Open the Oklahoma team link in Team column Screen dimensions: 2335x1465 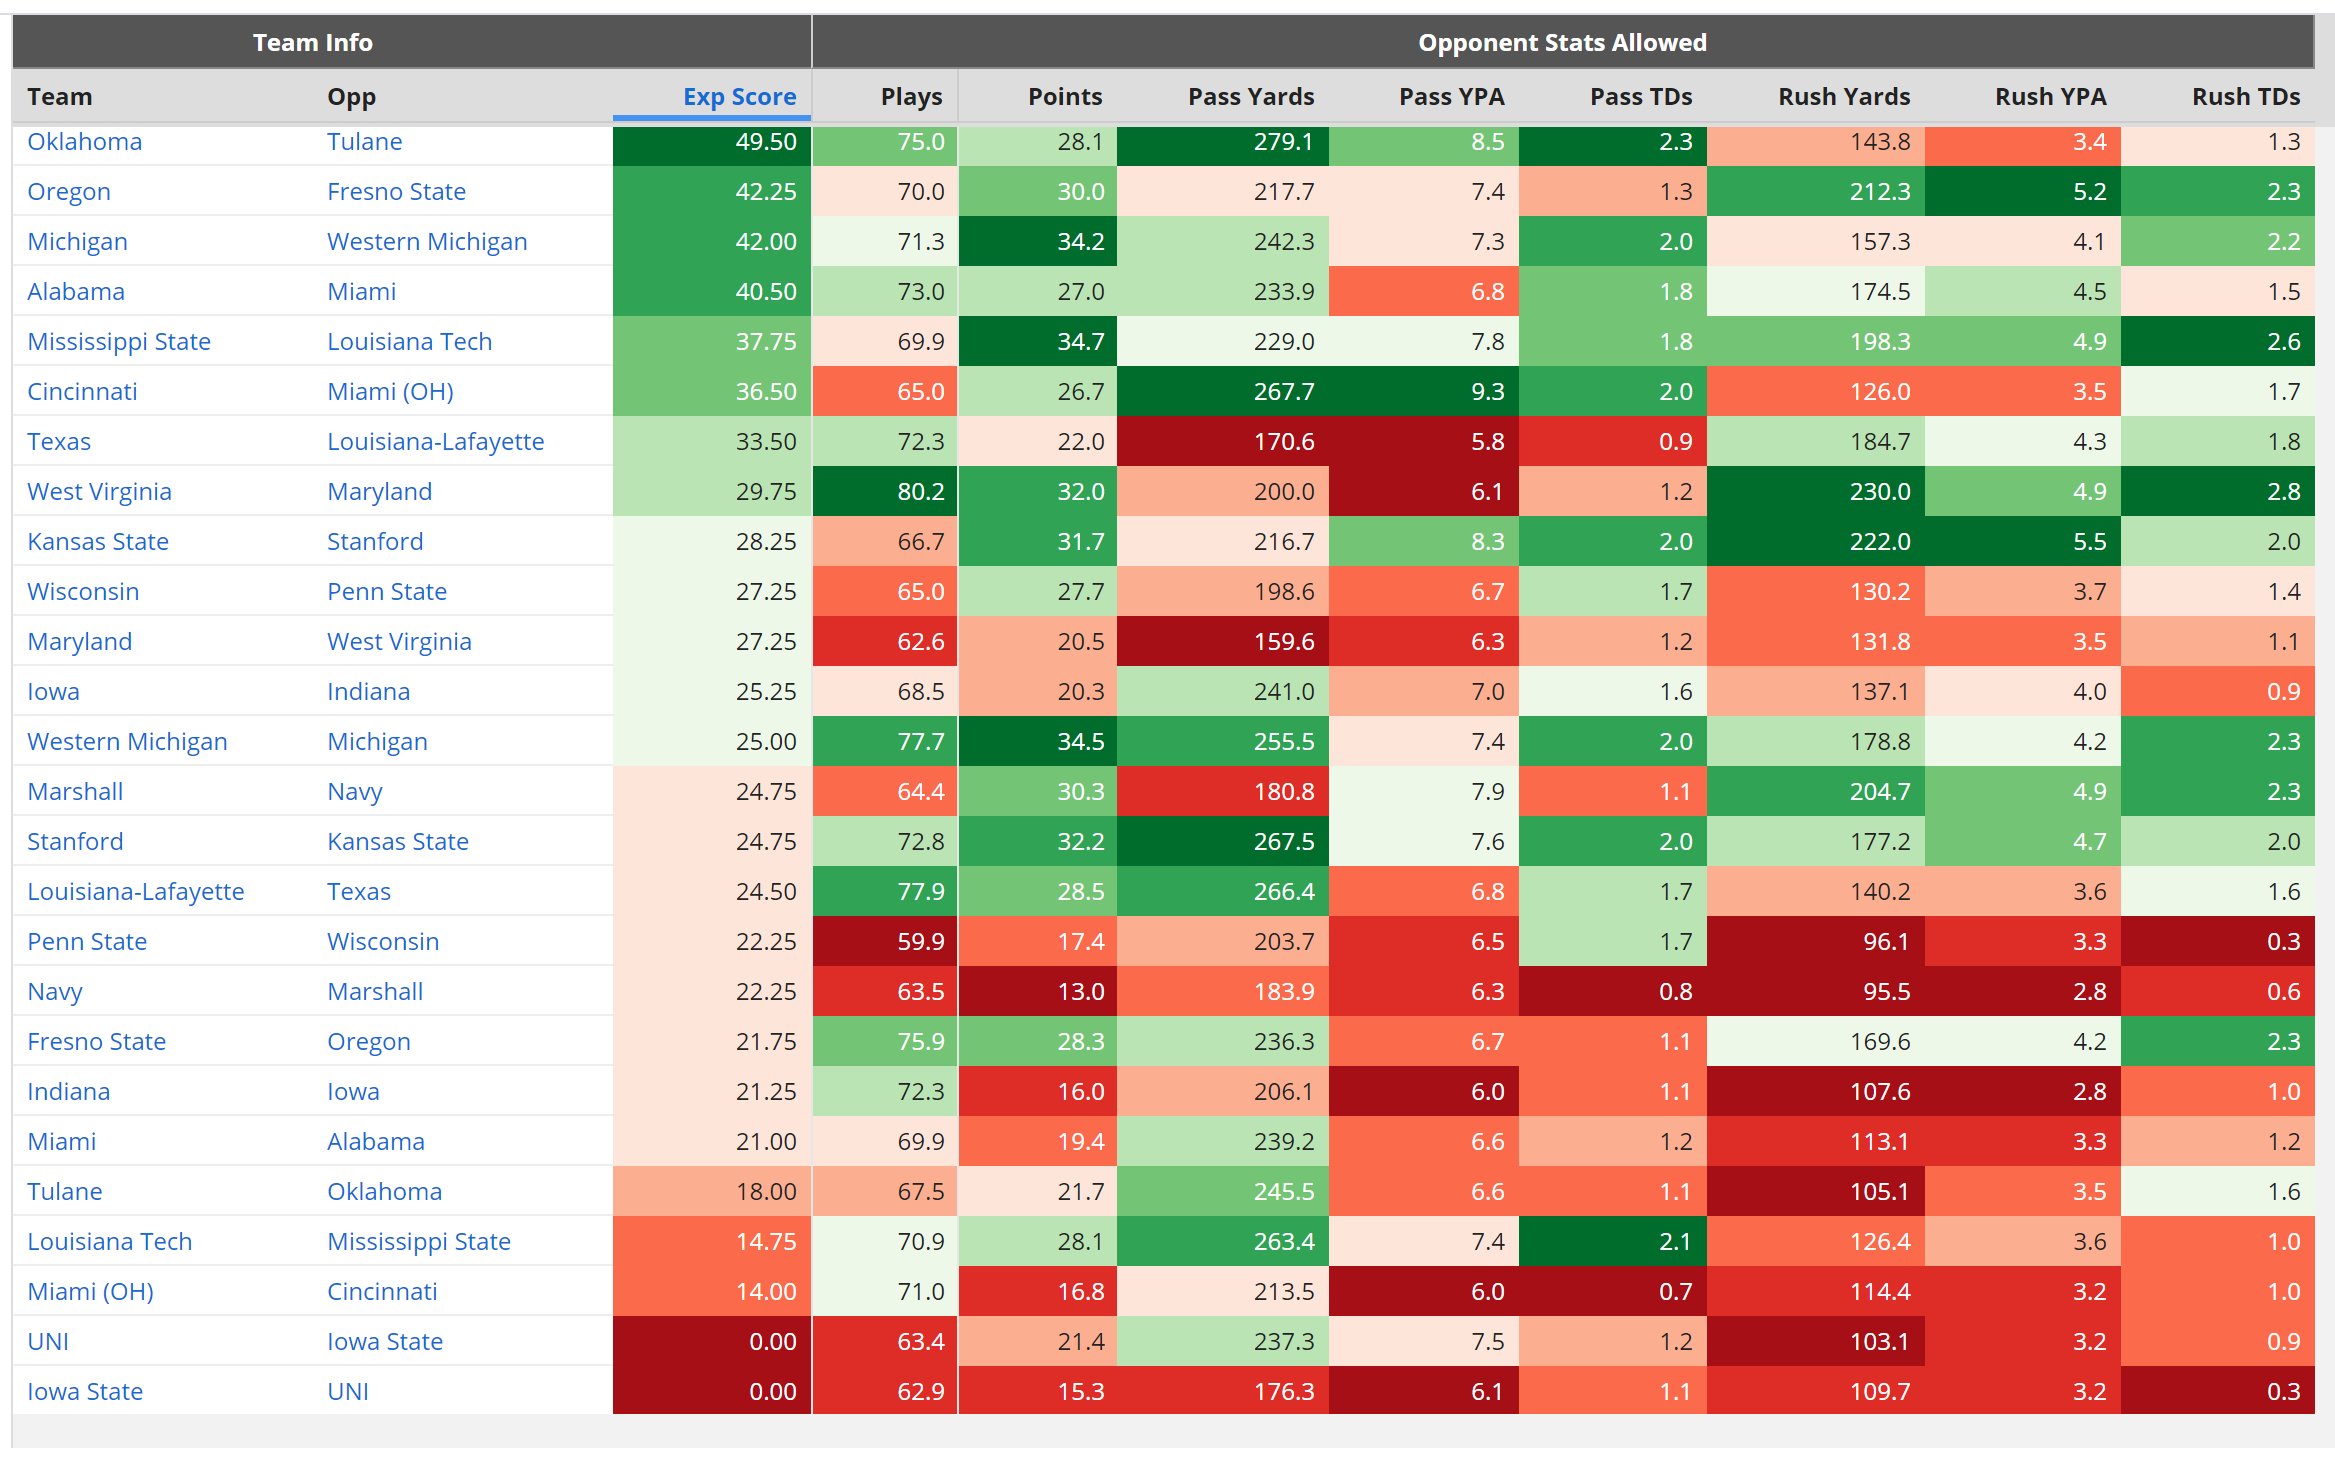(x=85, y=141)
